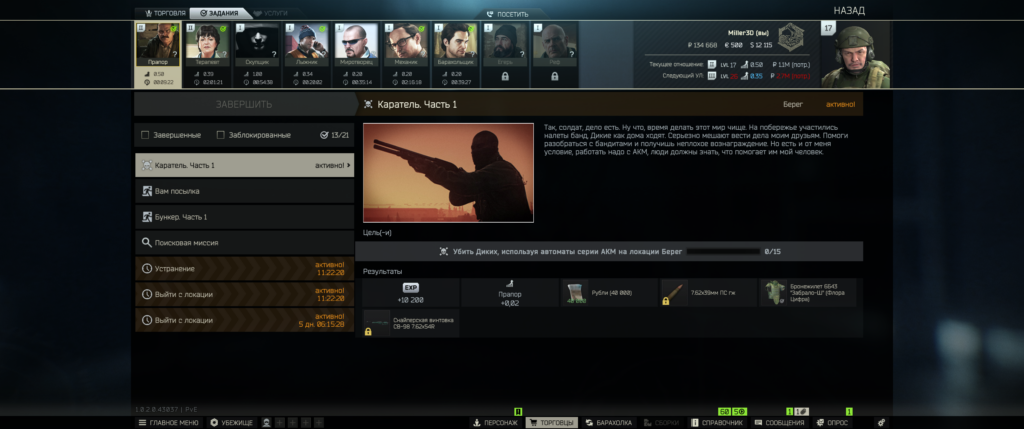Viewport: 1024px width, 429px height.
Task: Expand the Вам посылка quest
Action: 244,190
